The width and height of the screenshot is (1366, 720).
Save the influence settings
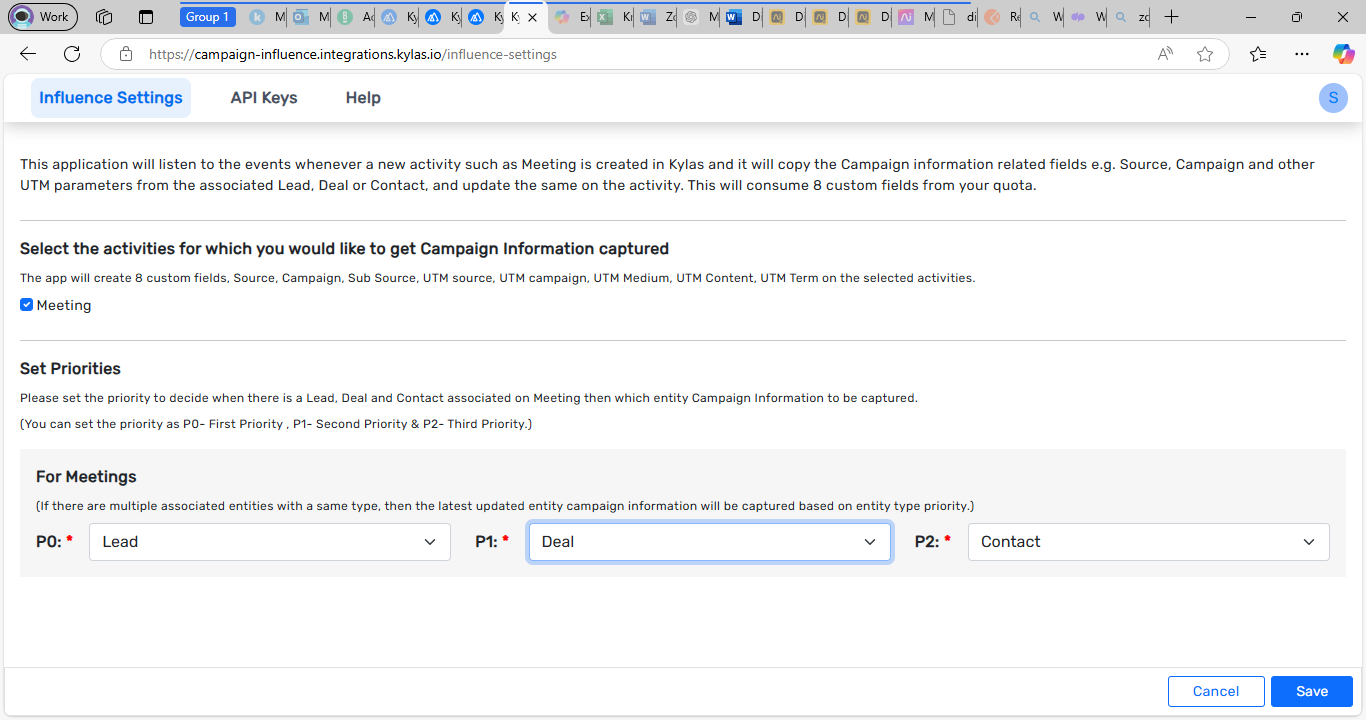coord(1312,691)
